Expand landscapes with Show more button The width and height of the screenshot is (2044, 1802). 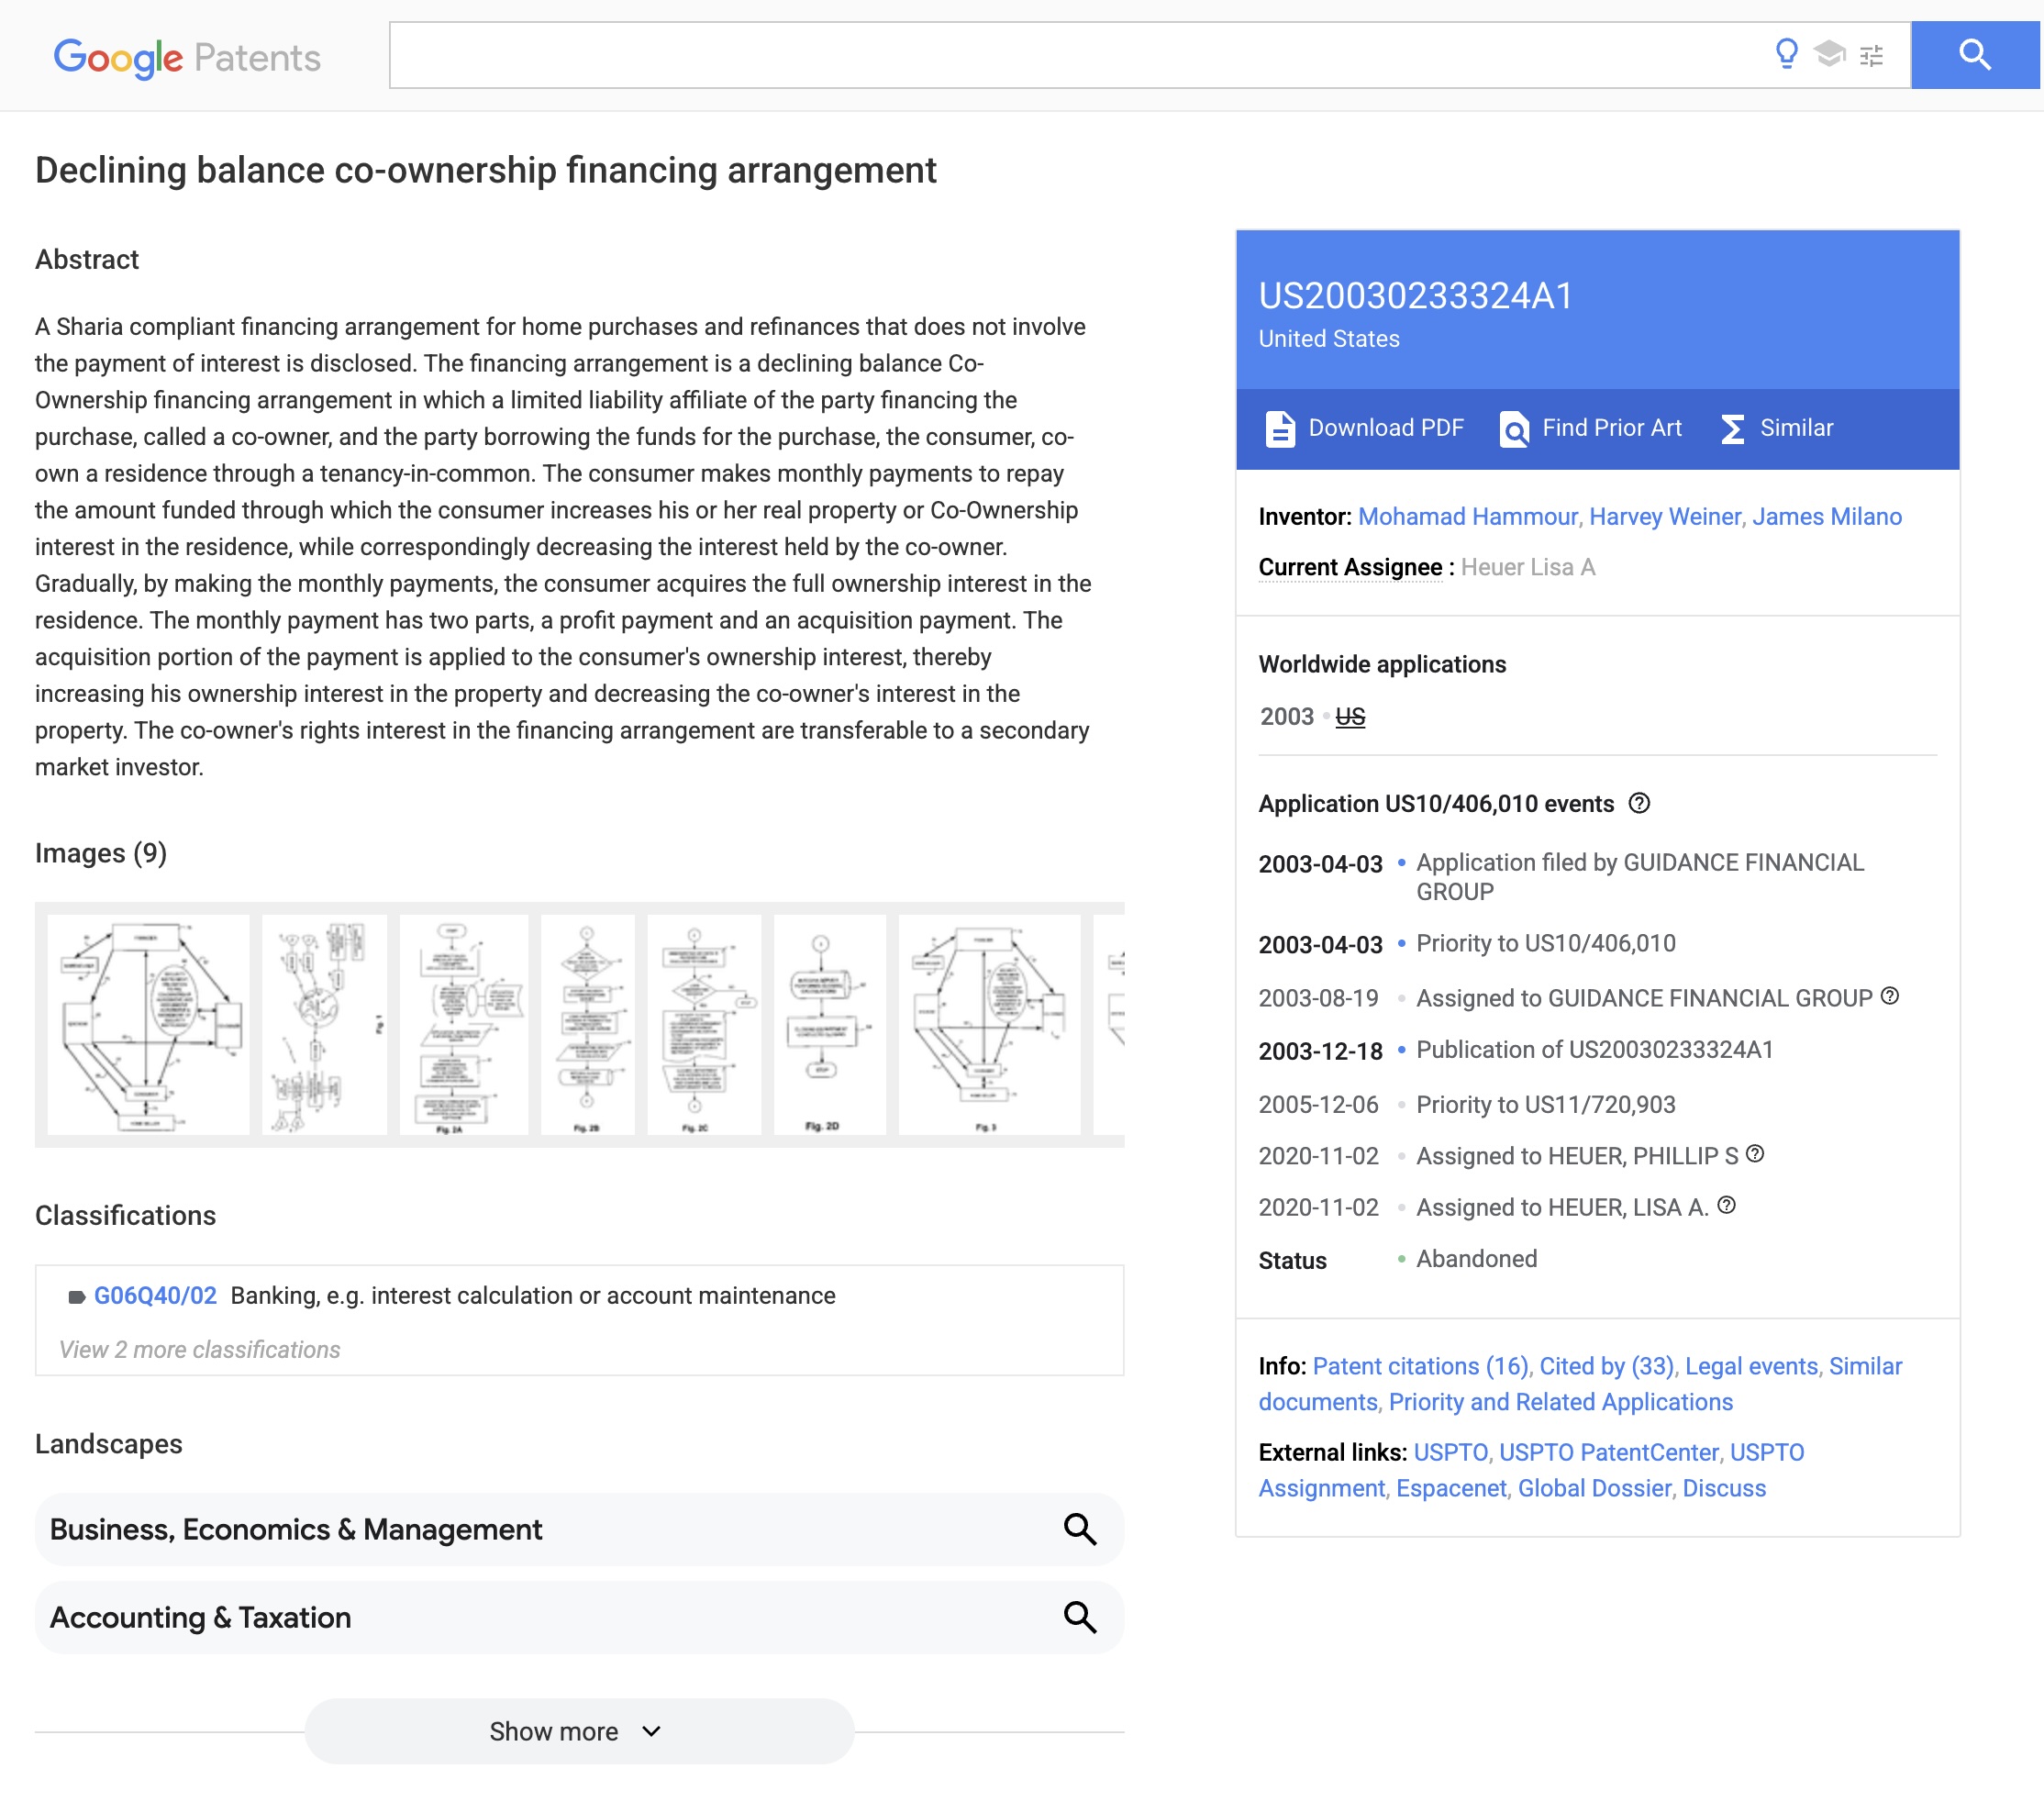[579, 1731]
